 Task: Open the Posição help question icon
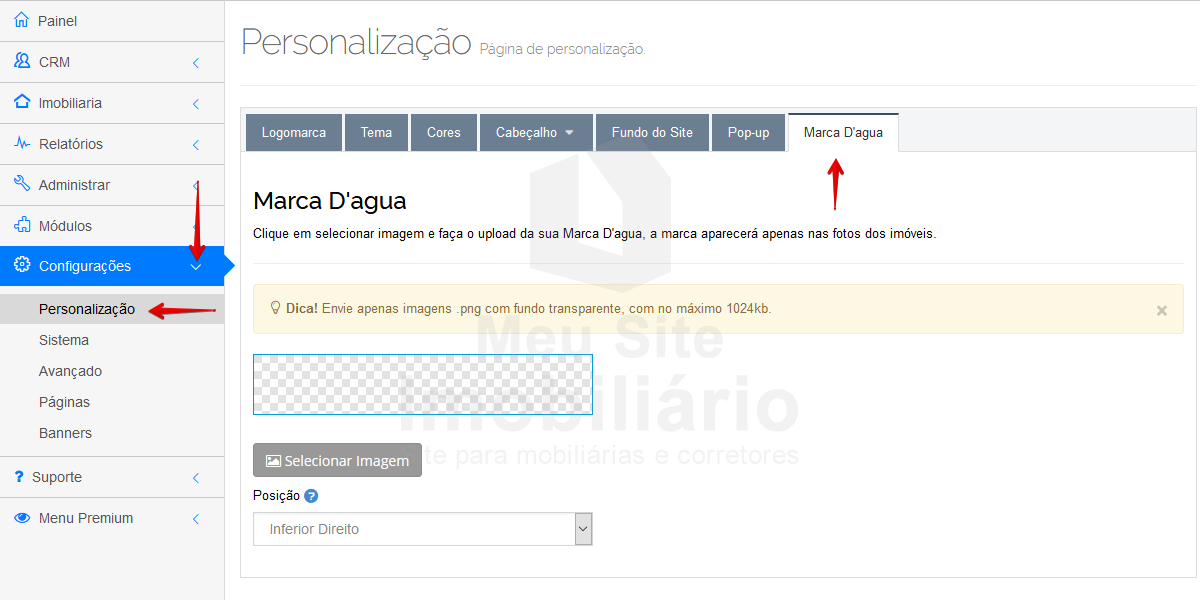pos(311,496)
